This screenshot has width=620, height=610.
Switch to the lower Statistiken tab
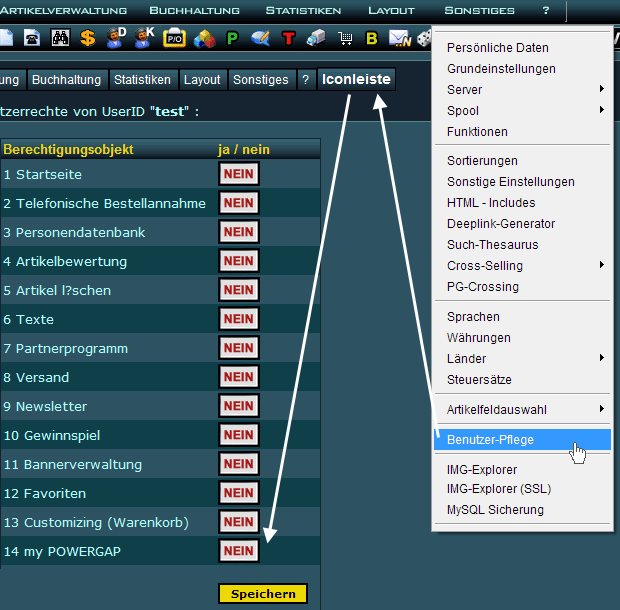pos(142,80)
